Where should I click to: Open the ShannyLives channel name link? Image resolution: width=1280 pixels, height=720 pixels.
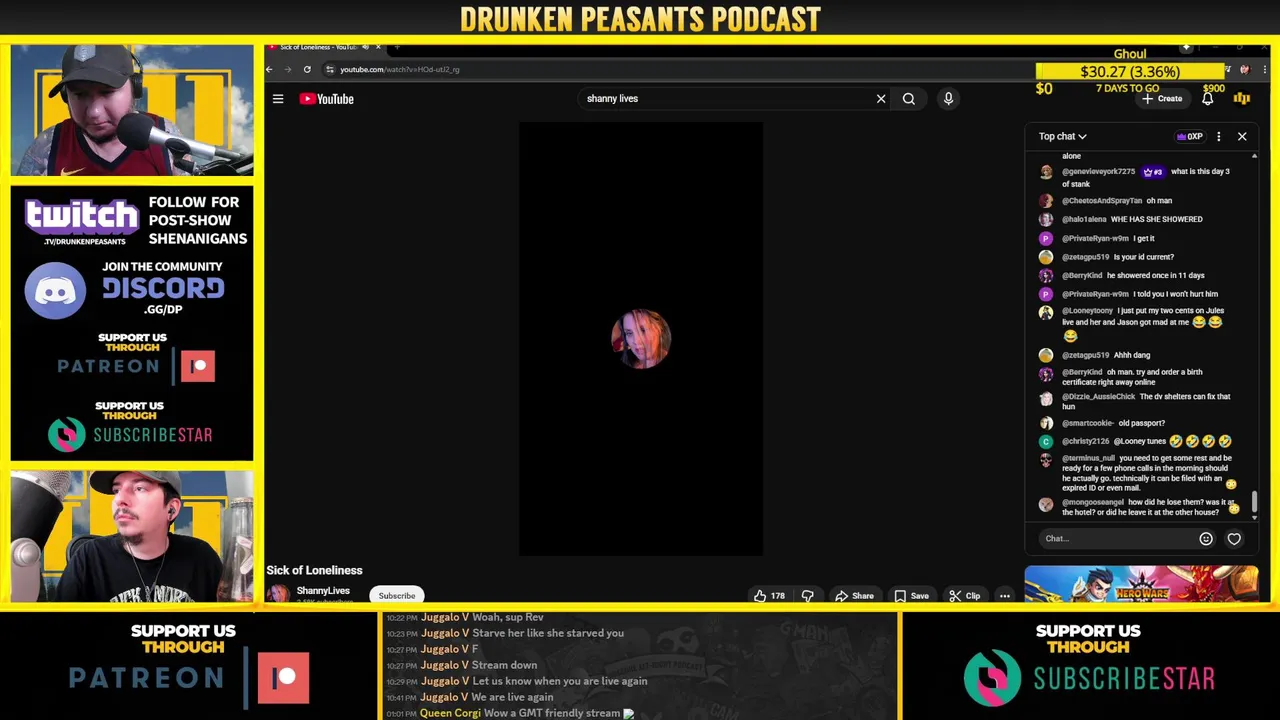[x=323, y=591]
